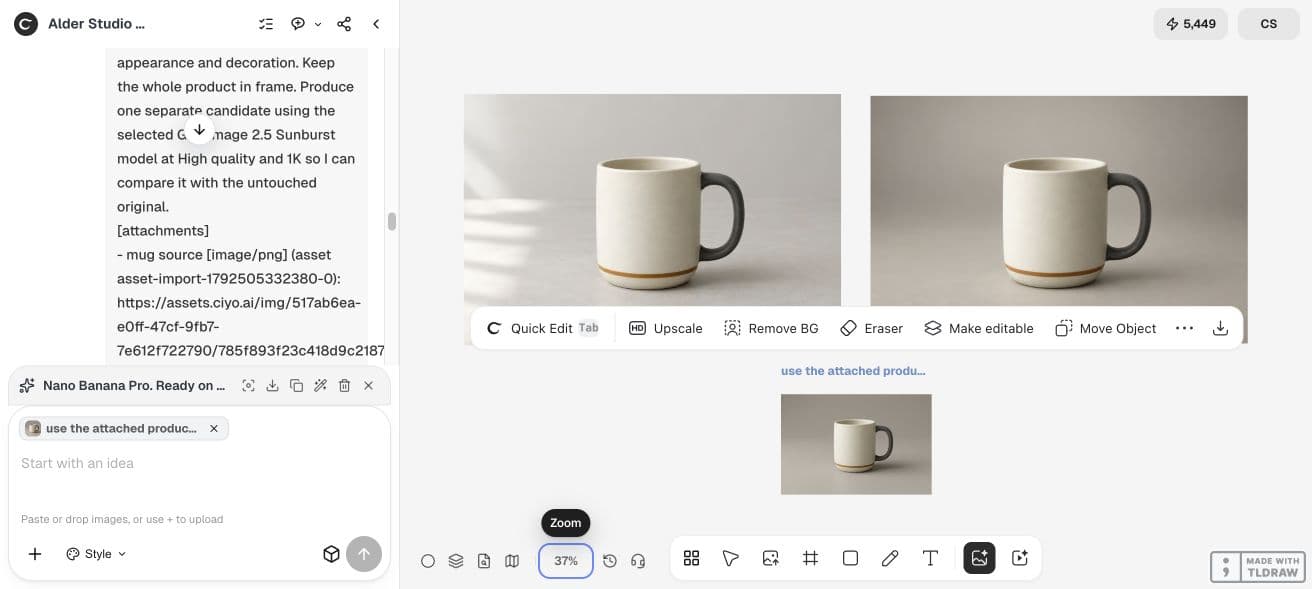Open the version history clock icon
This screenshot has width=1312, height=589.
(610, 561)
